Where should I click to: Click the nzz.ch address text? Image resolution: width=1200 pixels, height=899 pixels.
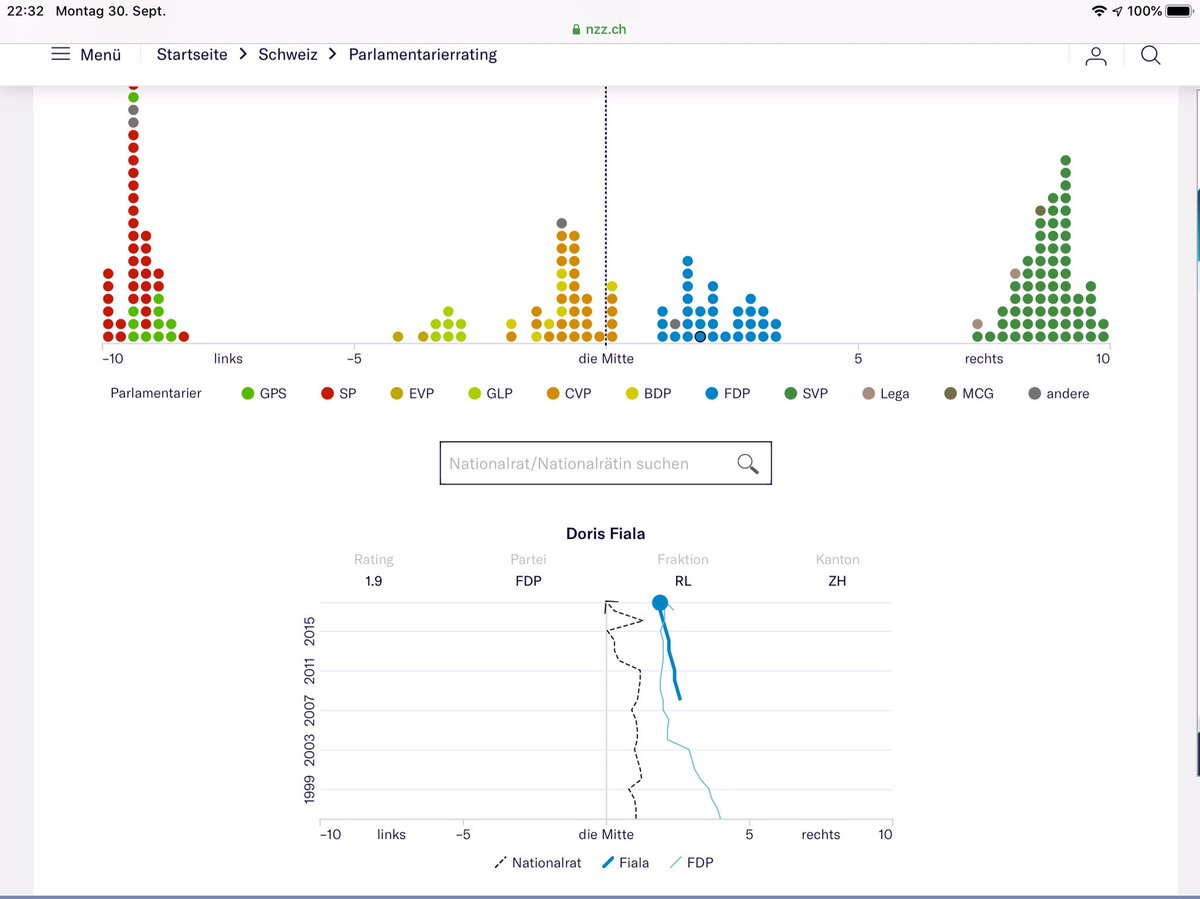606,30
